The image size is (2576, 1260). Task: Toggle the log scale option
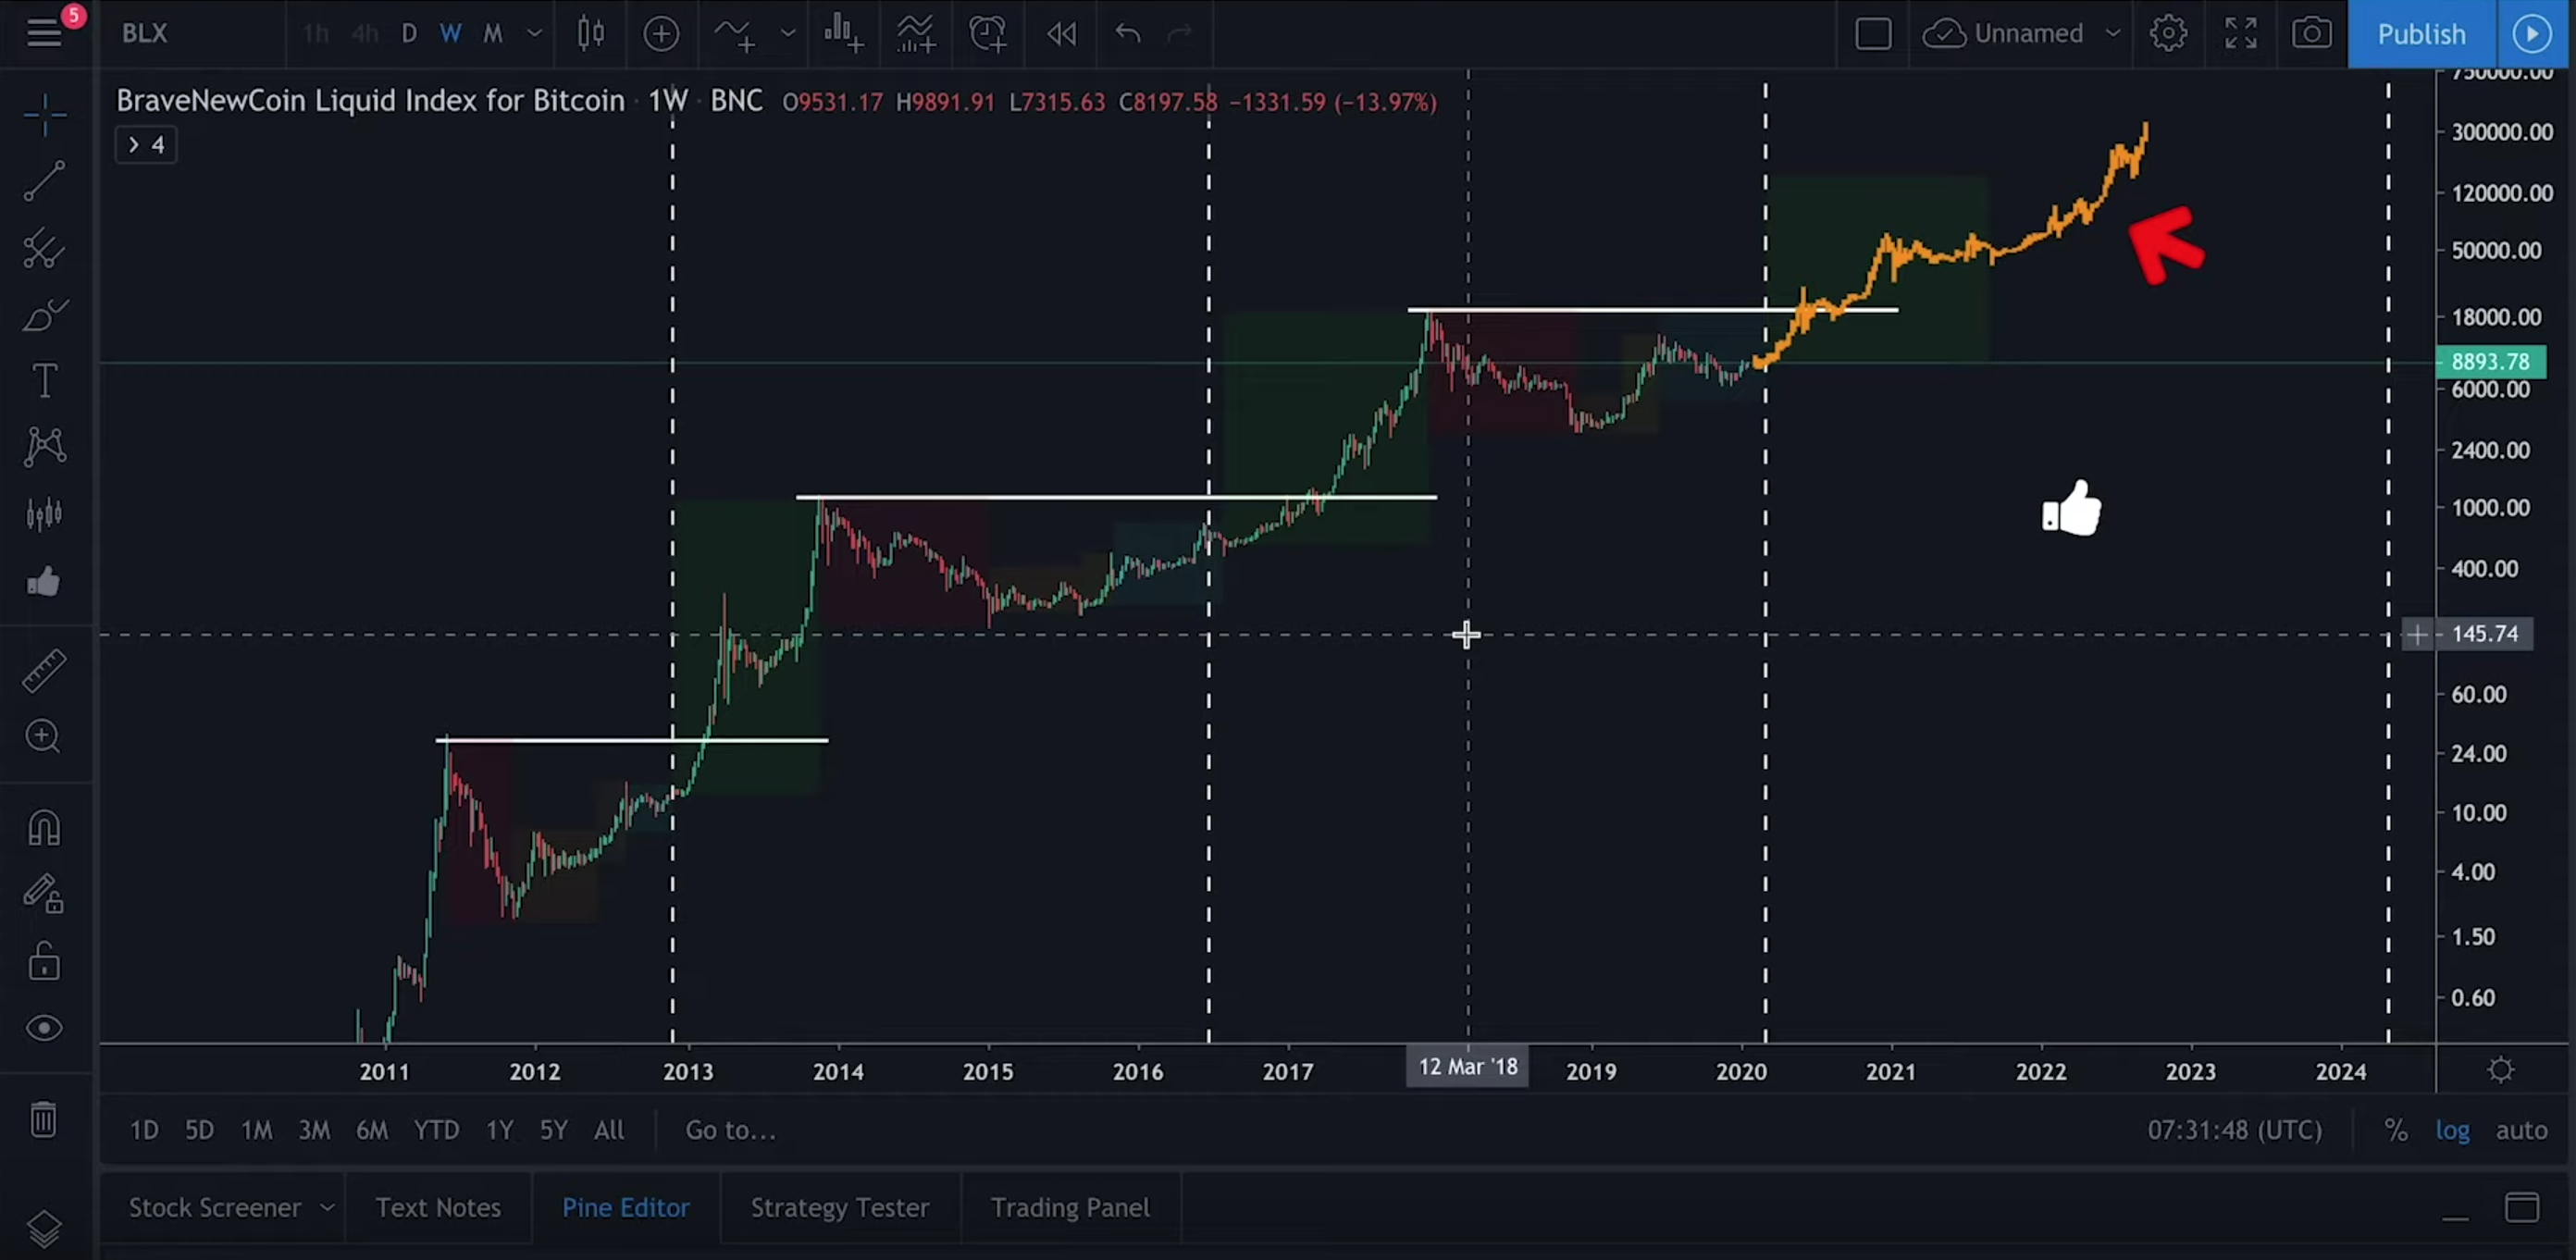2452,1130
